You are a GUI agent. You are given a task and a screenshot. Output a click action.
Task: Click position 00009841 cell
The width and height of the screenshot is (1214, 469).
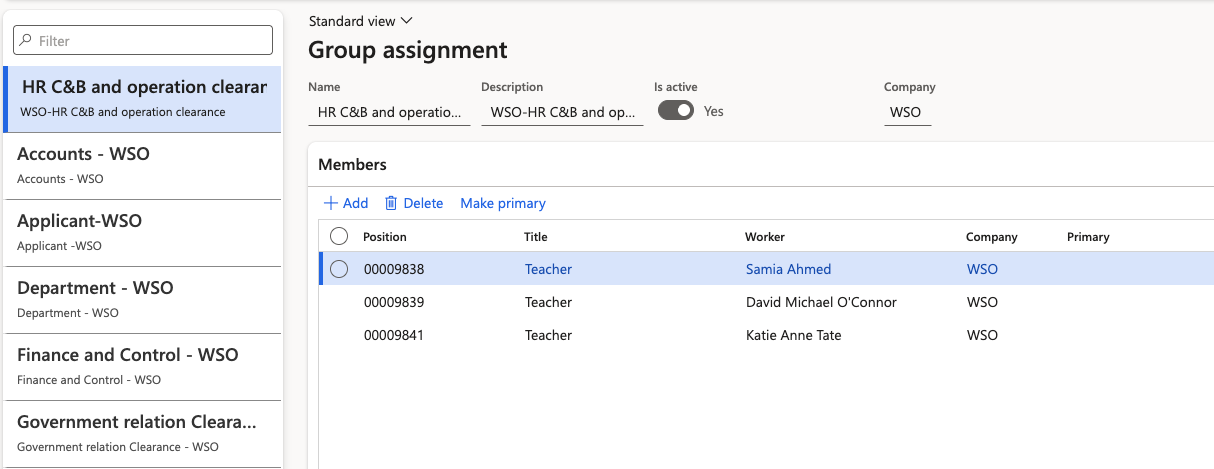point(393,335)
